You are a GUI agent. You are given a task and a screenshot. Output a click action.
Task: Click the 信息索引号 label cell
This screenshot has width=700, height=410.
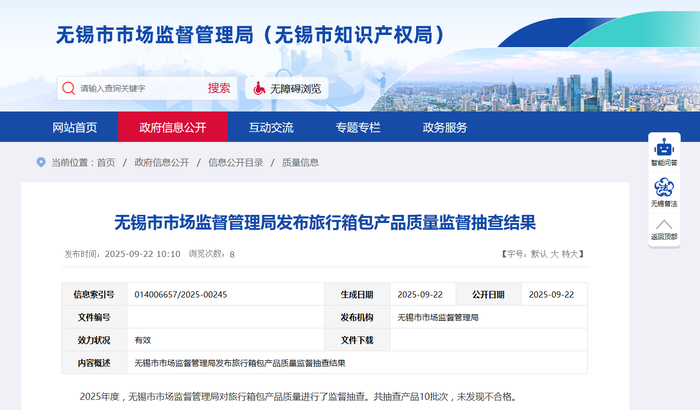click(x=94, y=294)
